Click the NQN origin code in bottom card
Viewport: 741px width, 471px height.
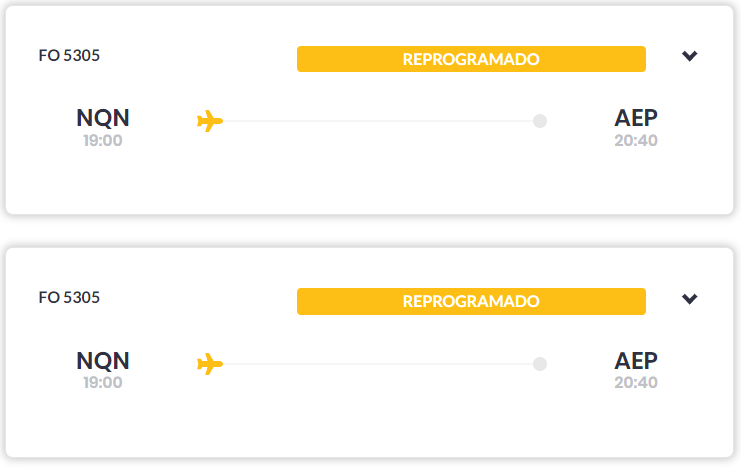(x=103, y=361)
